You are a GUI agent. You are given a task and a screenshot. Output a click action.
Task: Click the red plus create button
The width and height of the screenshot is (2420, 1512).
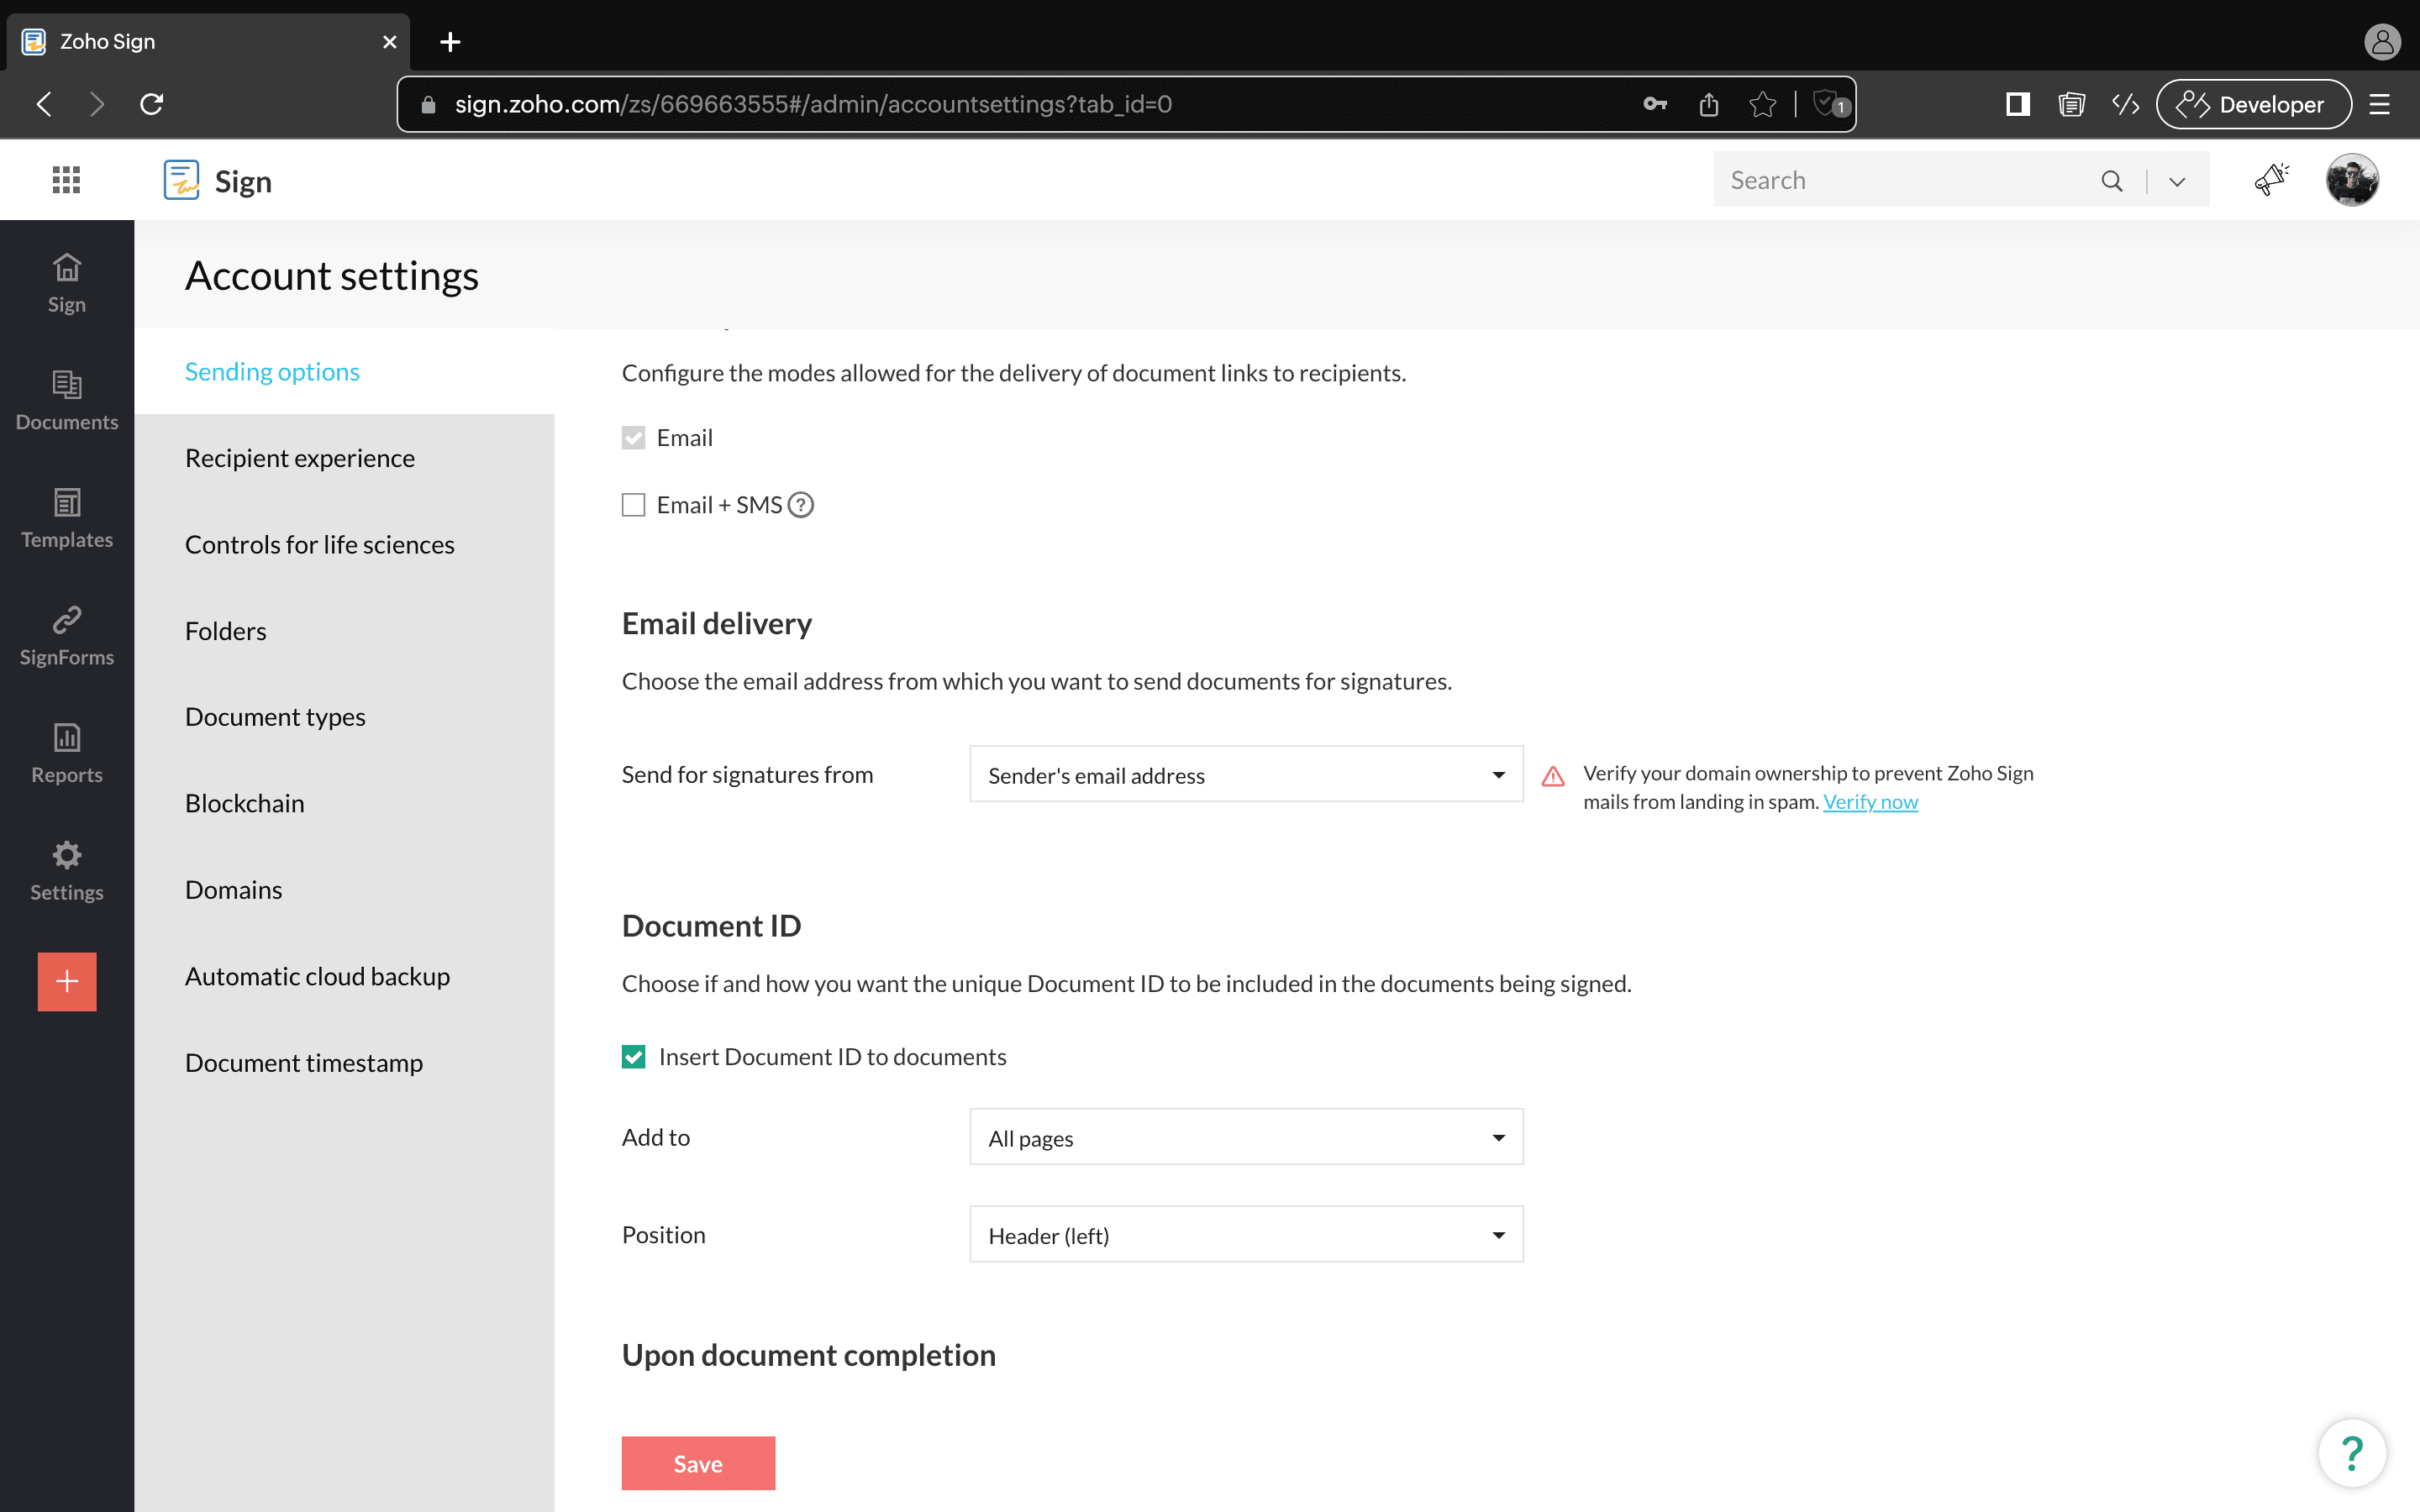tap(67, 981)
